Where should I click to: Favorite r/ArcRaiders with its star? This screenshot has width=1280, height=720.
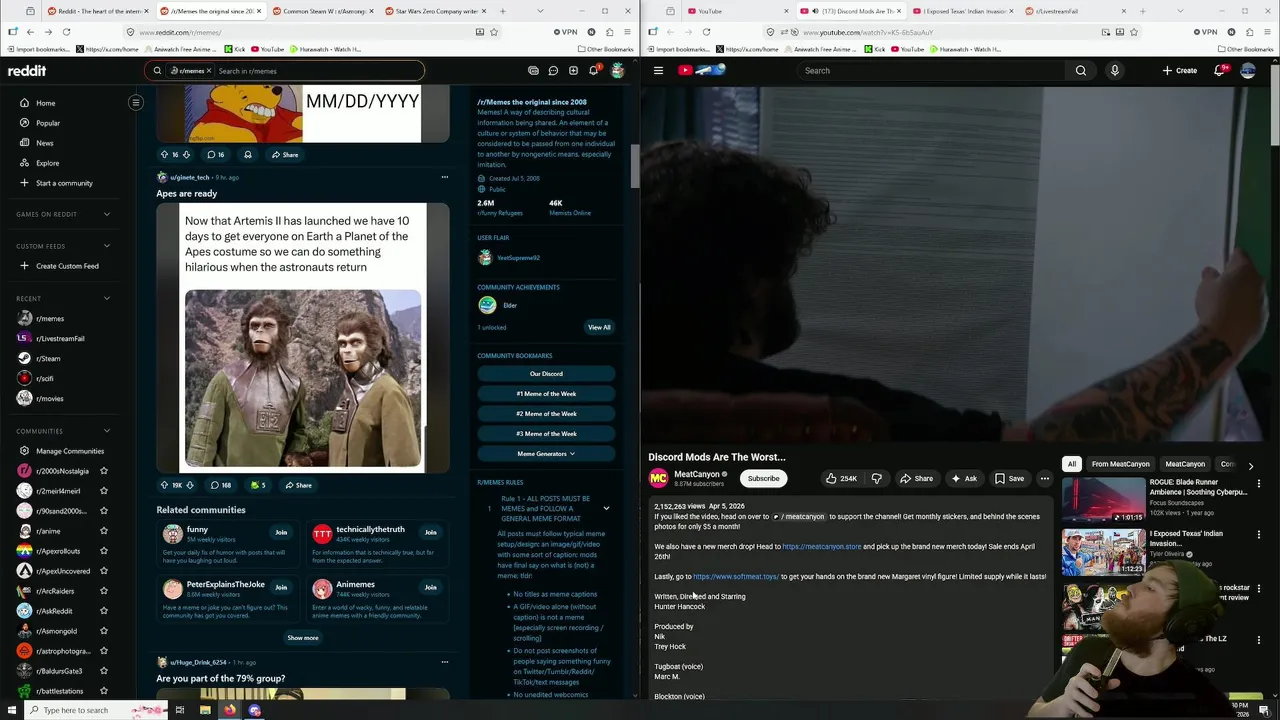pyautogui.click(x=104, y=591)
